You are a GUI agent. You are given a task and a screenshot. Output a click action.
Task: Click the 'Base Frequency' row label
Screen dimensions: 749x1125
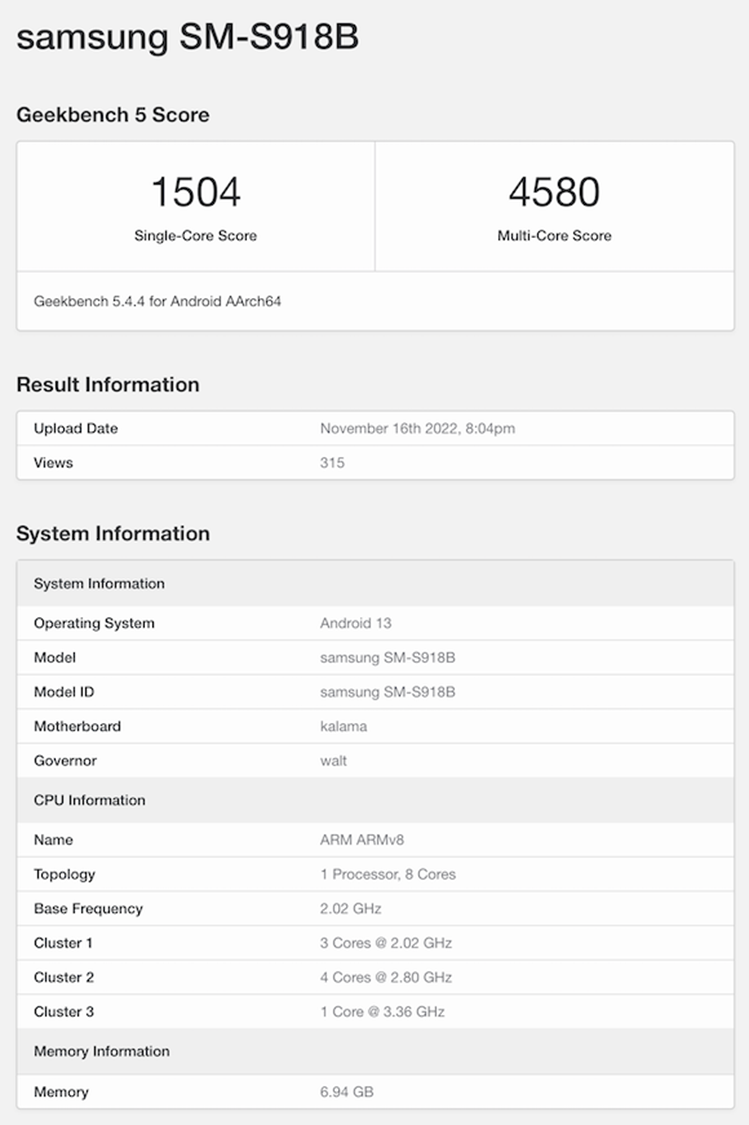click(x=88, y=909)
